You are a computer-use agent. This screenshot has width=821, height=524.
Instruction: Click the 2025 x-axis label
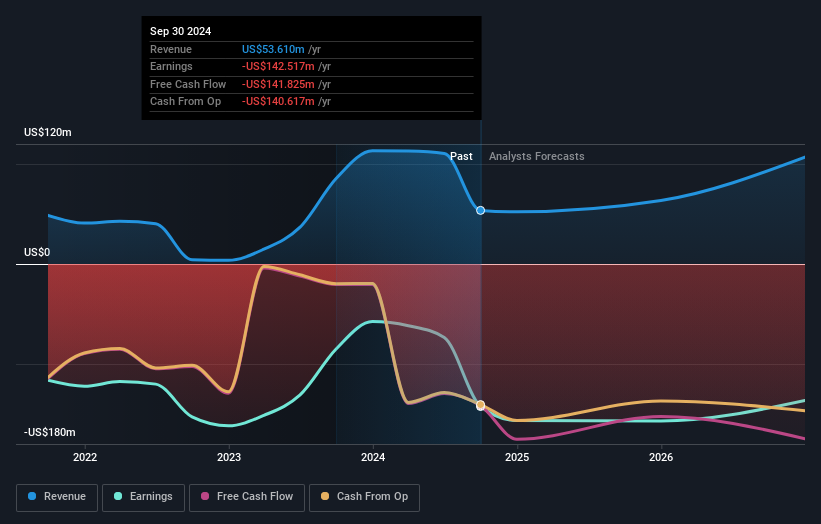517,458
